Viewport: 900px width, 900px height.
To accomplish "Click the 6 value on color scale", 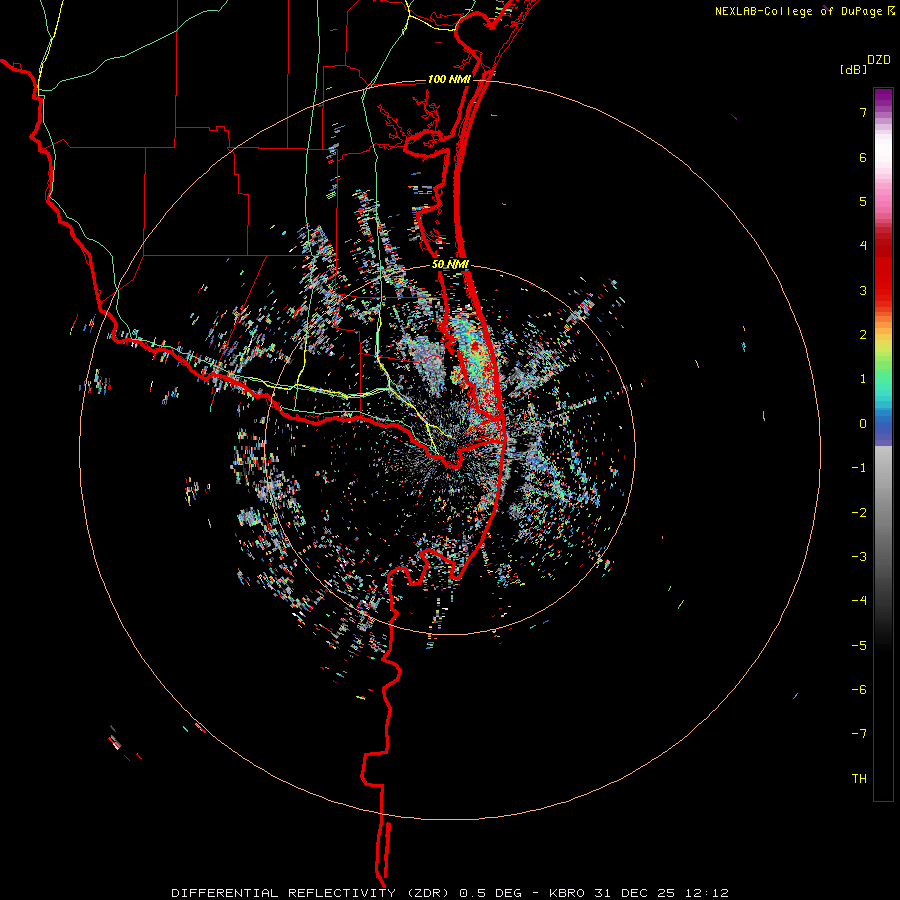I will pyautogui.click(x=862, y=157).
